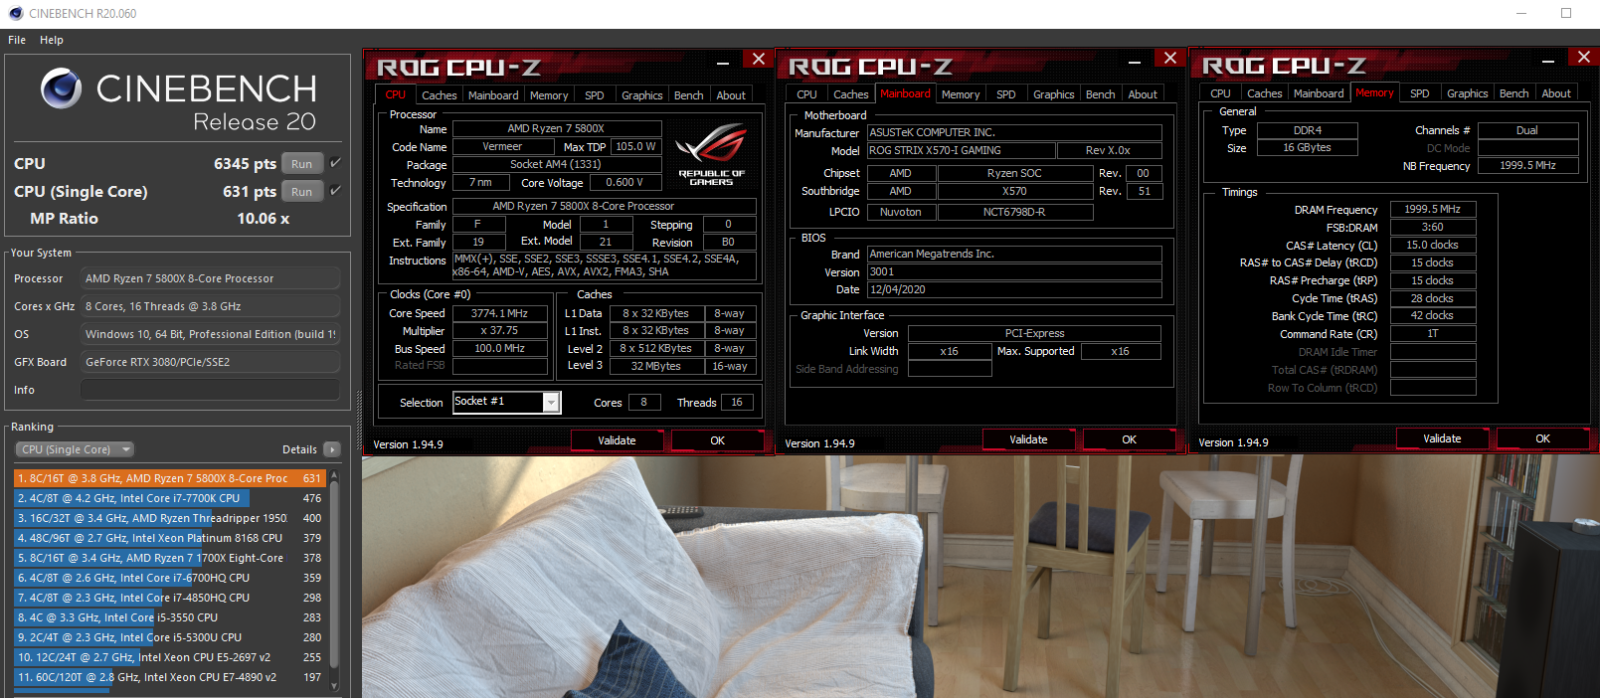The width and height of the screenshot is (1600, 698).
Task: Click OK in the CPU tab window
Action: pos(717,441)
